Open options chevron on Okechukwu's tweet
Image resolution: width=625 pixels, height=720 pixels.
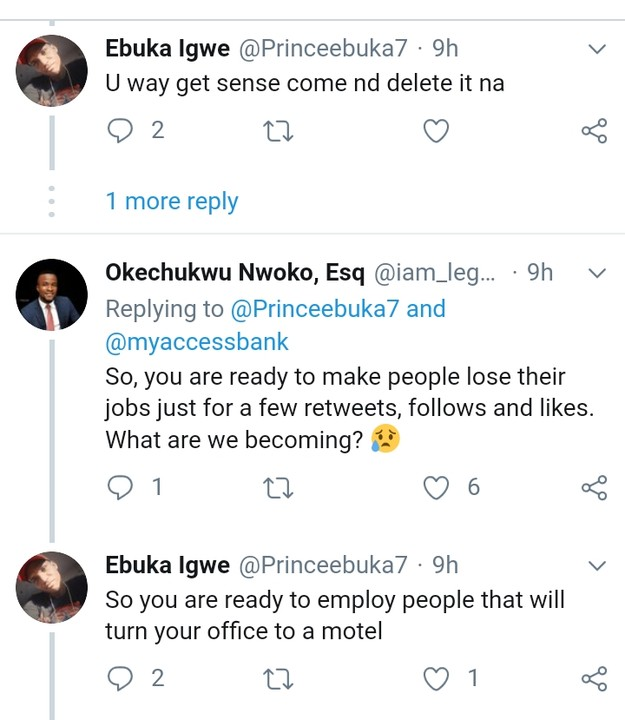click(597, 273)
